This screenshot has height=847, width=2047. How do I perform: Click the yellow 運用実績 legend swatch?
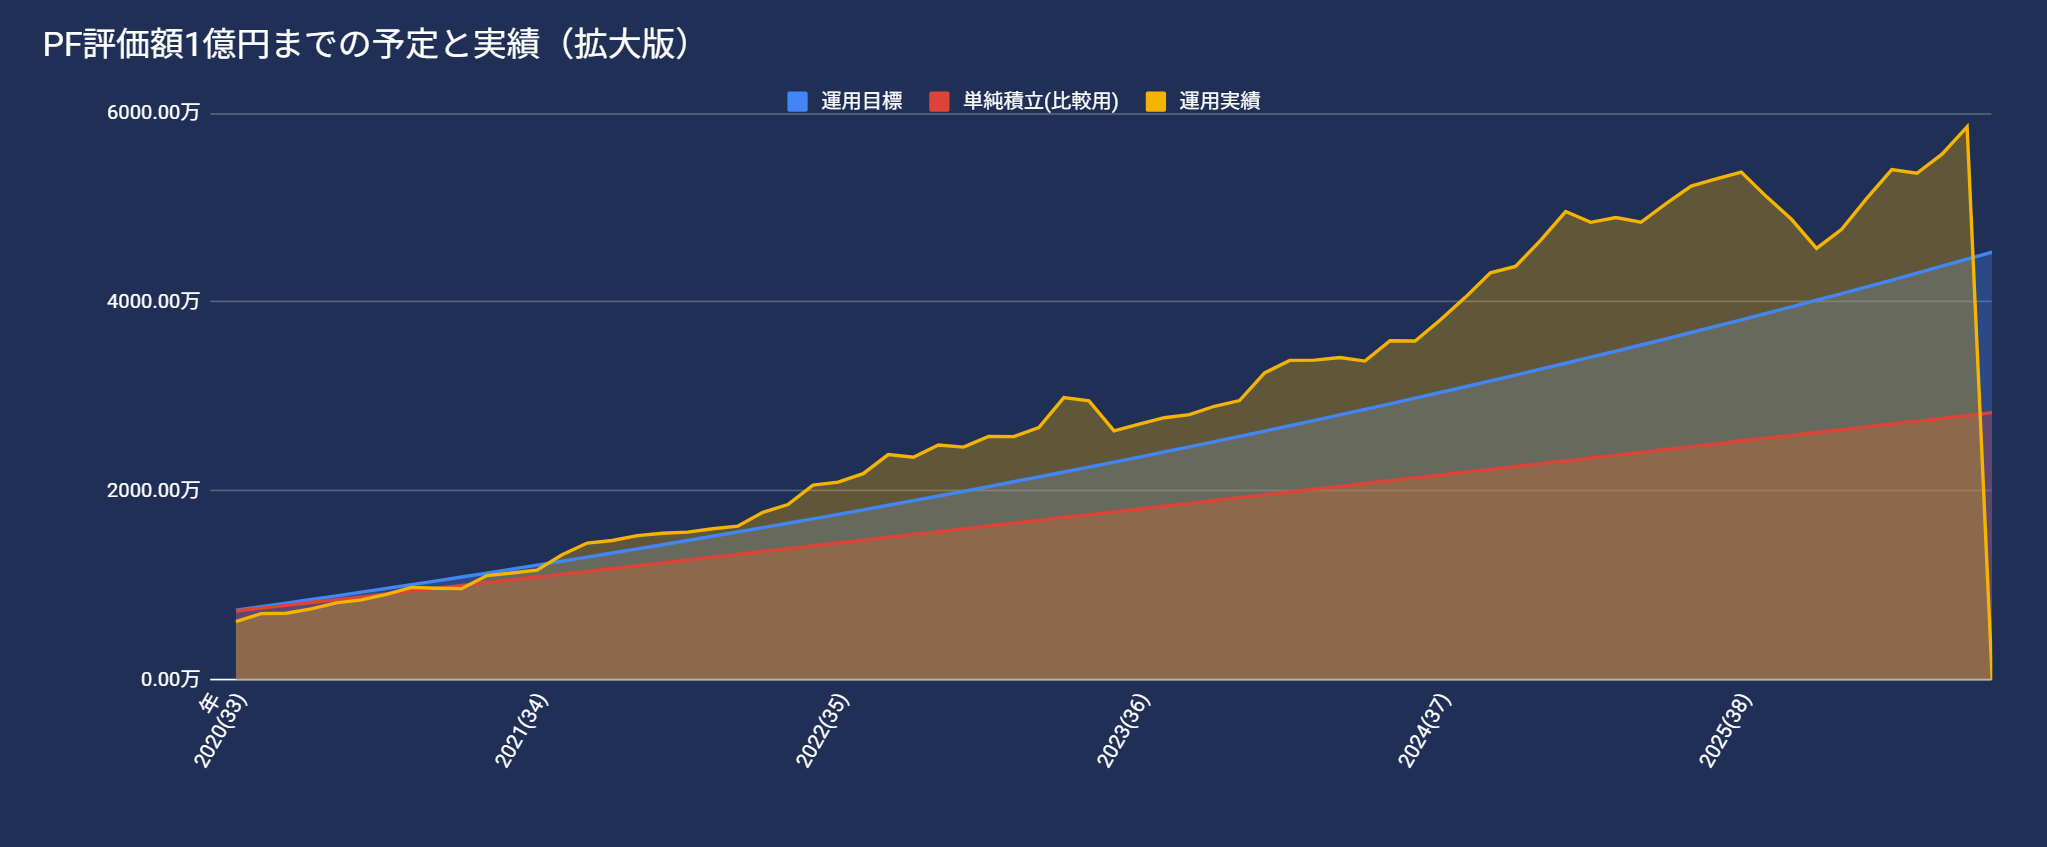(x=1155, y=101)
